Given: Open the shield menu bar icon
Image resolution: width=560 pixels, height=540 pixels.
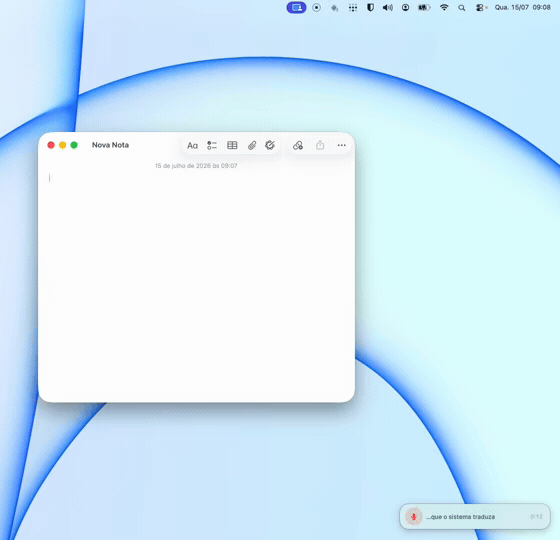Looking at the screenshot, I should (370, 8).
